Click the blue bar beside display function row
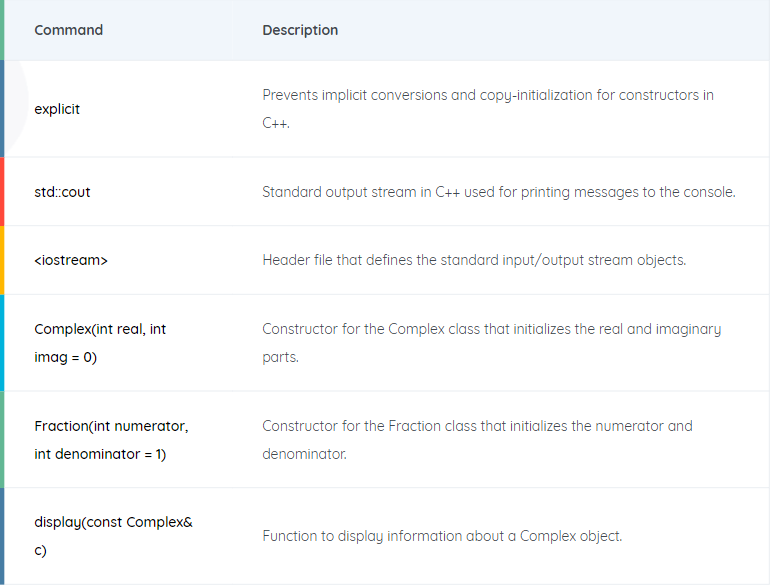Screen dimensions: 770x585 pos(2,536)
